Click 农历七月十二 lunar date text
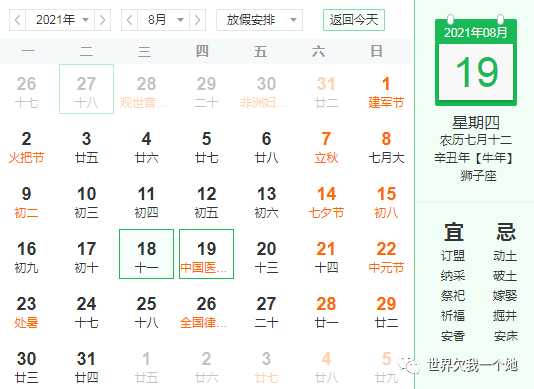534x389 pixels. pos(476,140)
